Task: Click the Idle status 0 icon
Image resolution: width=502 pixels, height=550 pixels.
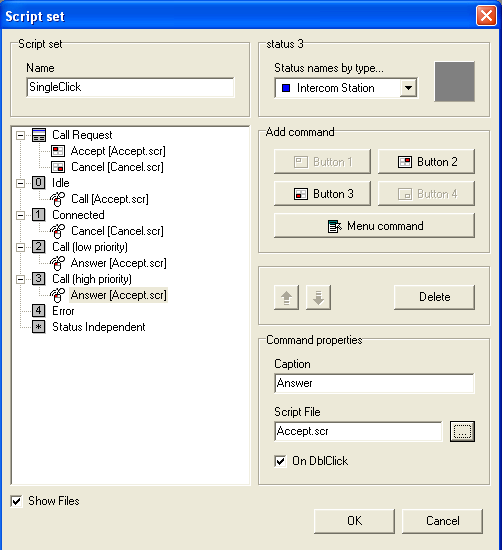Action: (39, 183)
